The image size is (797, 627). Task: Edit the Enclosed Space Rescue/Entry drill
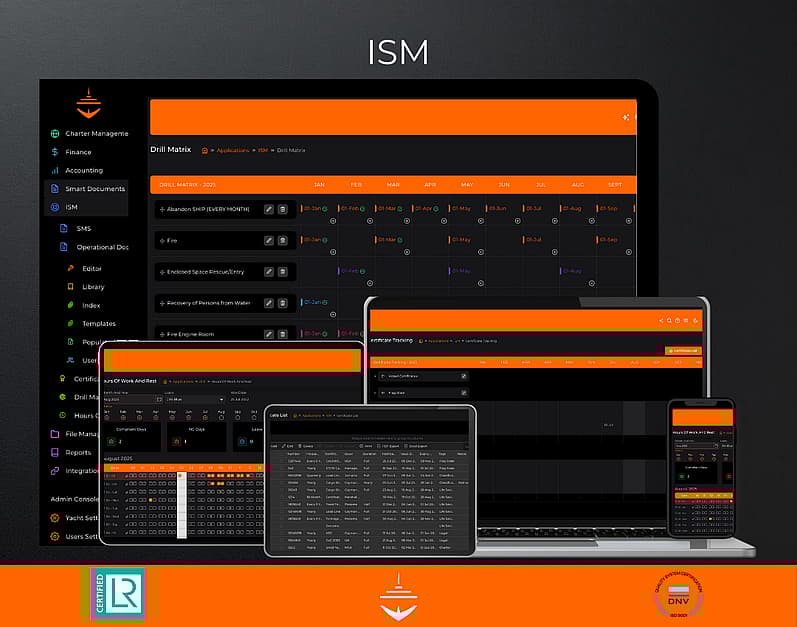tap(269, 272)
